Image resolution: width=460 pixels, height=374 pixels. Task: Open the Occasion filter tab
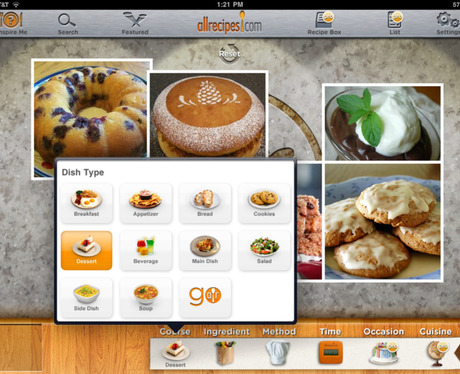click(x=384, y=332)
